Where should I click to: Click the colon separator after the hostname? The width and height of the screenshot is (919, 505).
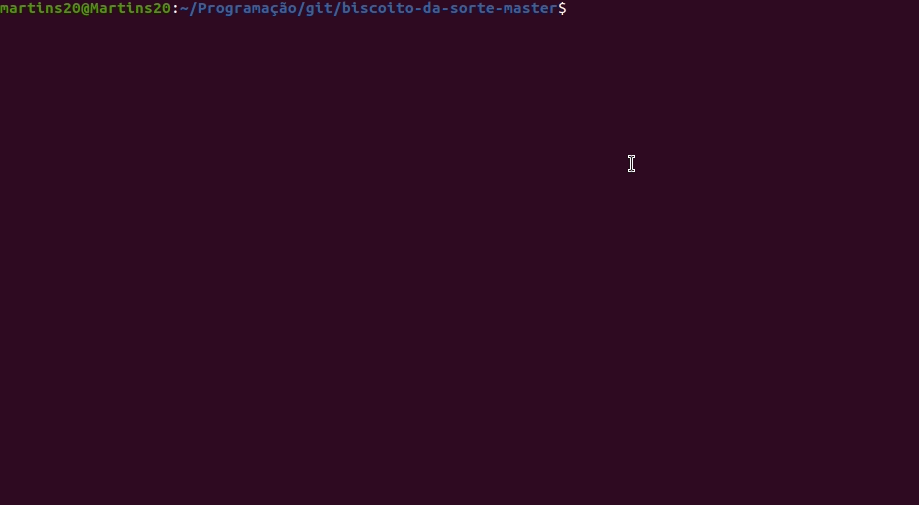tap(175, 8)
